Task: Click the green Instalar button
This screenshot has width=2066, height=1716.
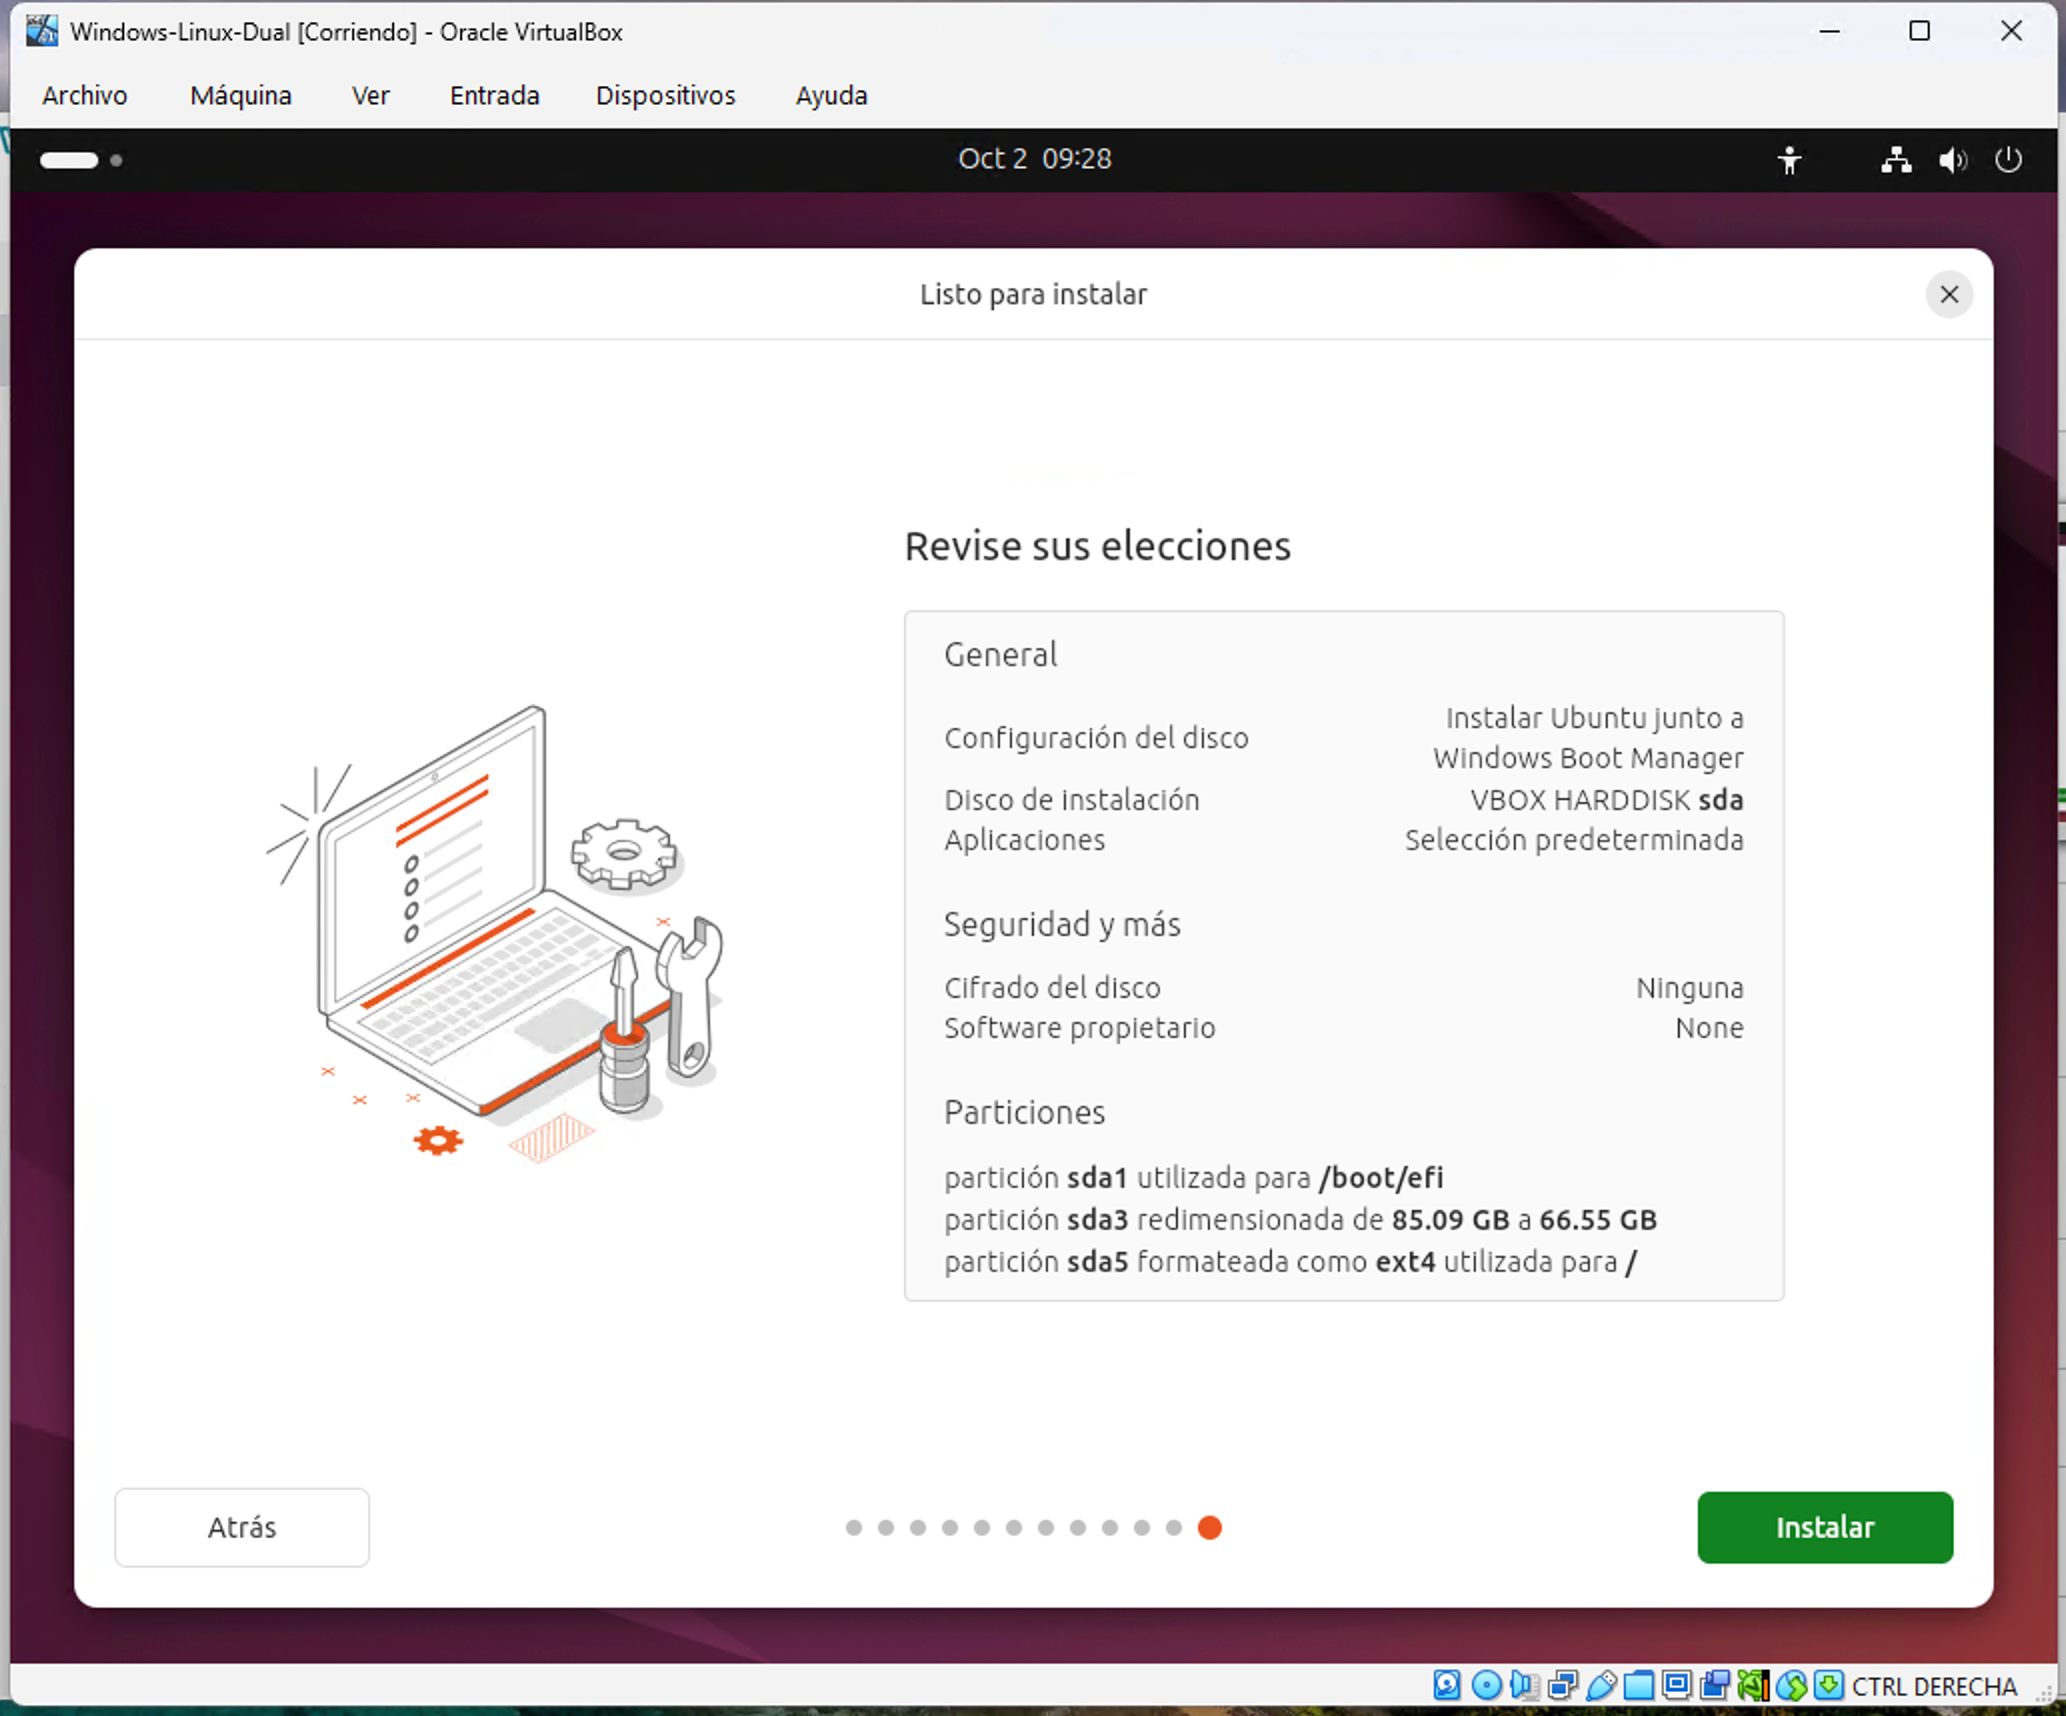Action: pyautogui.click(x=1825, y=1527)
